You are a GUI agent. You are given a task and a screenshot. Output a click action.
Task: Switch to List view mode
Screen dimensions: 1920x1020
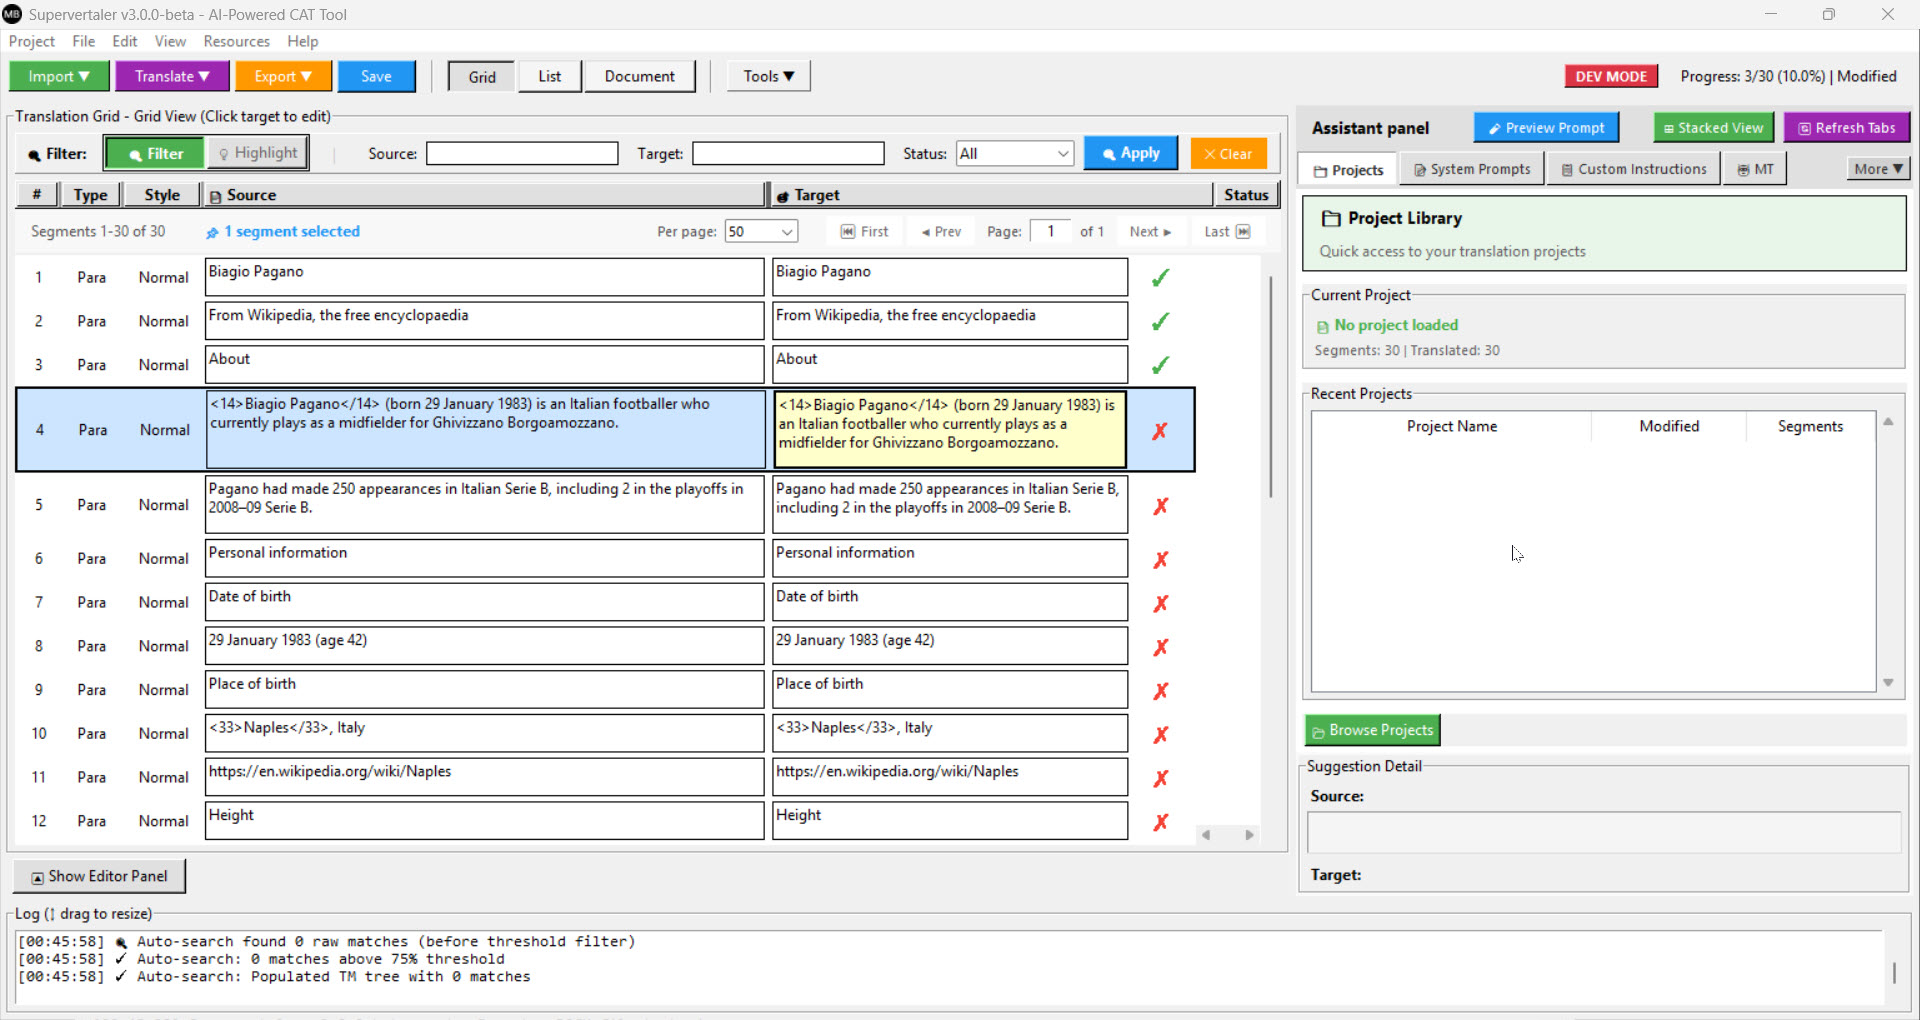click(549, 77)
